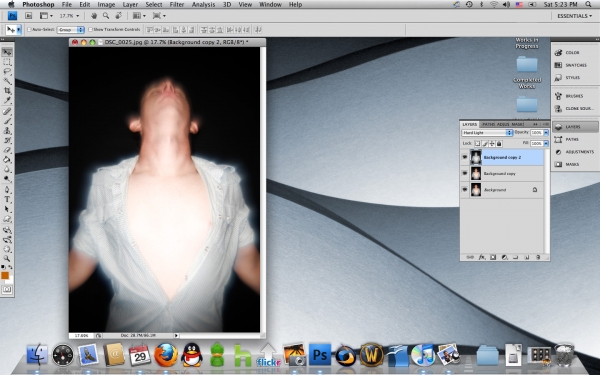This screenshot has width=600, height=375.
Task: Open the ADJUSTMENTS panel button
Action: pyautogui.click(x=575, y=152)
